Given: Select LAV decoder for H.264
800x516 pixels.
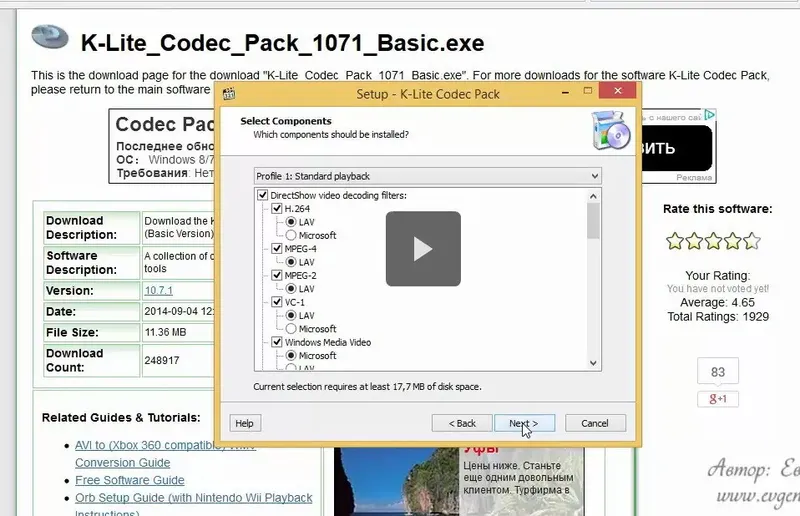Looking at the screenshot, I should pos(291,222).
